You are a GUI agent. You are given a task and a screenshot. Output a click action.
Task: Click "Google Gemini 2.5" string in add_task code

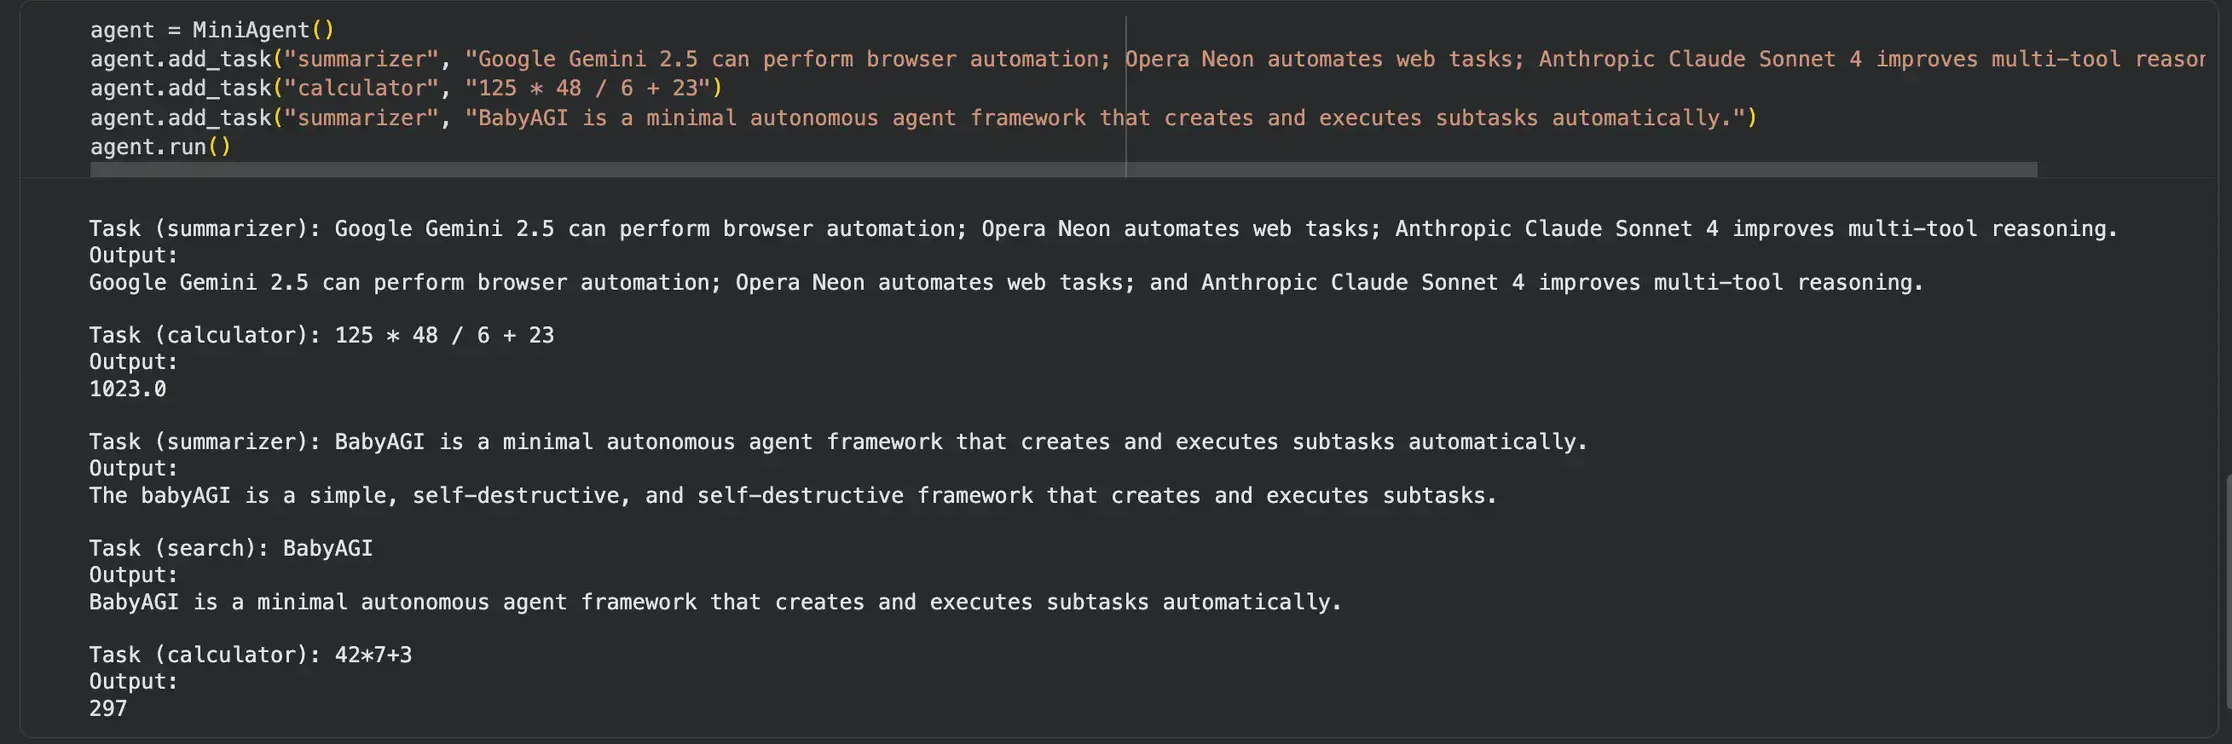pyautogui.click(x=580, y=59)
